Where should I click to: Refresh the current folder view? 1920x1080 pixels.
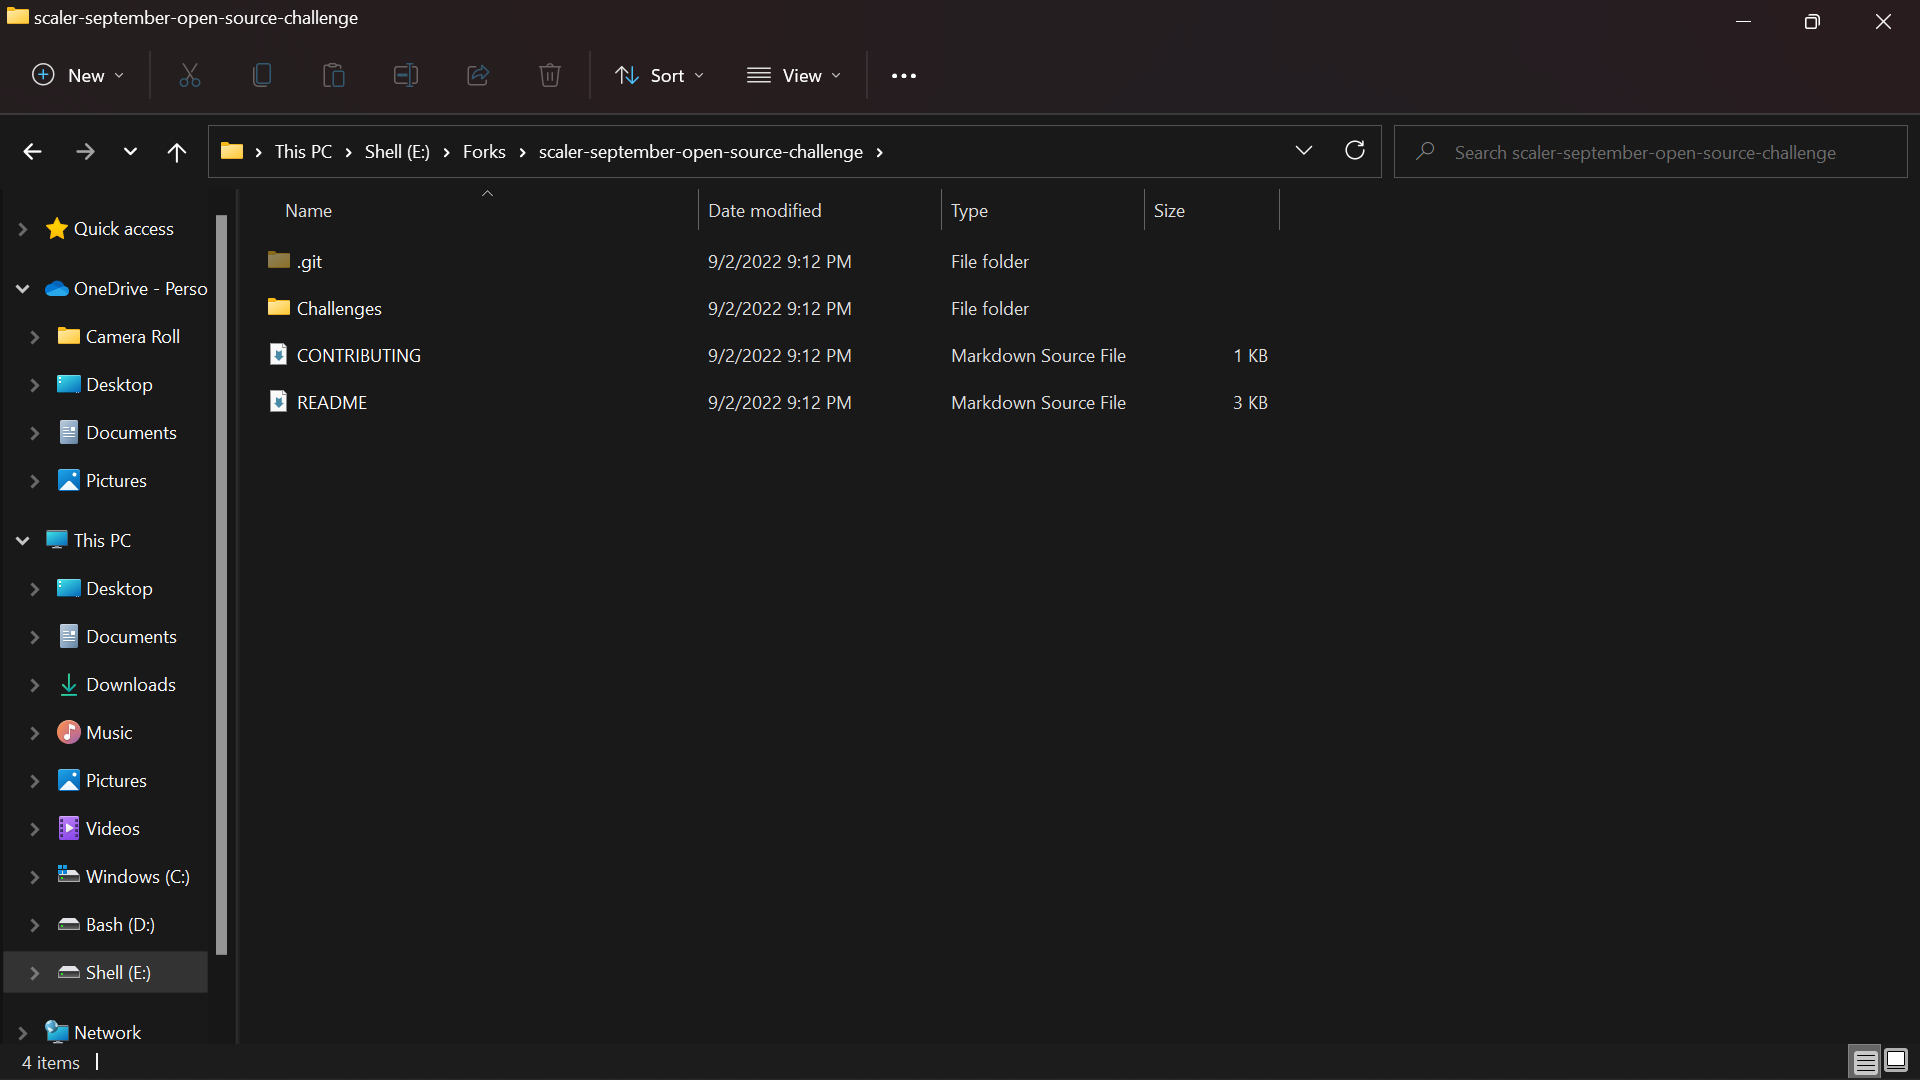1355,151
